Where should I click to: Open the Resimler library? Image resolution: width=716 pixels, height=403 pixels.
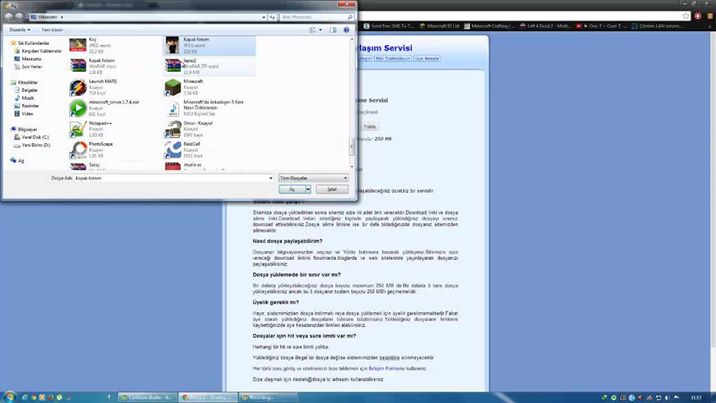click(26, 105)
